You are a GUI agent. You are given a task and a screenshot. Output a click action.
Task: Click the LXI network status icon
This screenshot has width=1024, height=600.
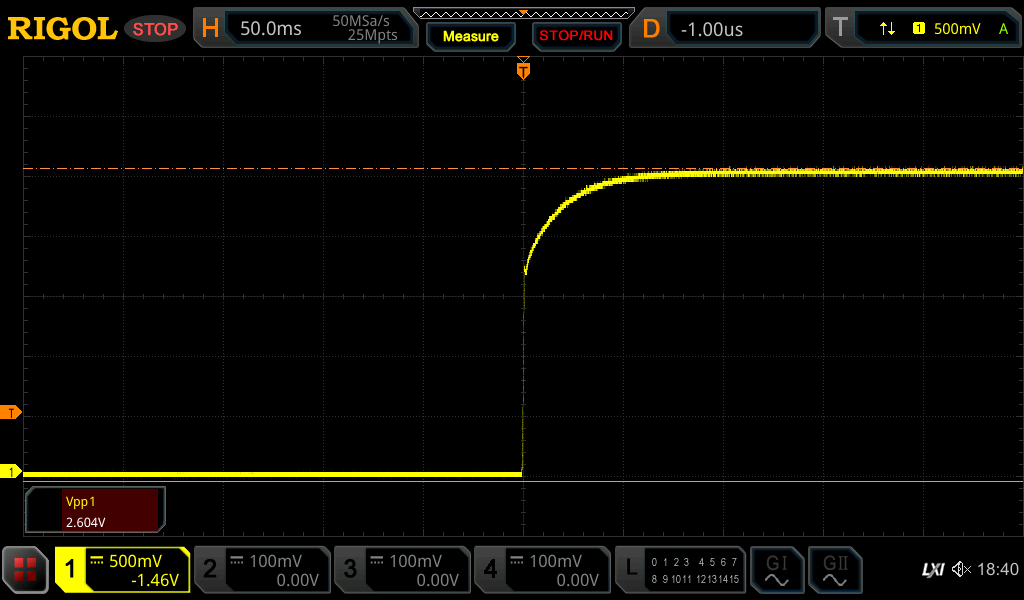tap(933, 570)
